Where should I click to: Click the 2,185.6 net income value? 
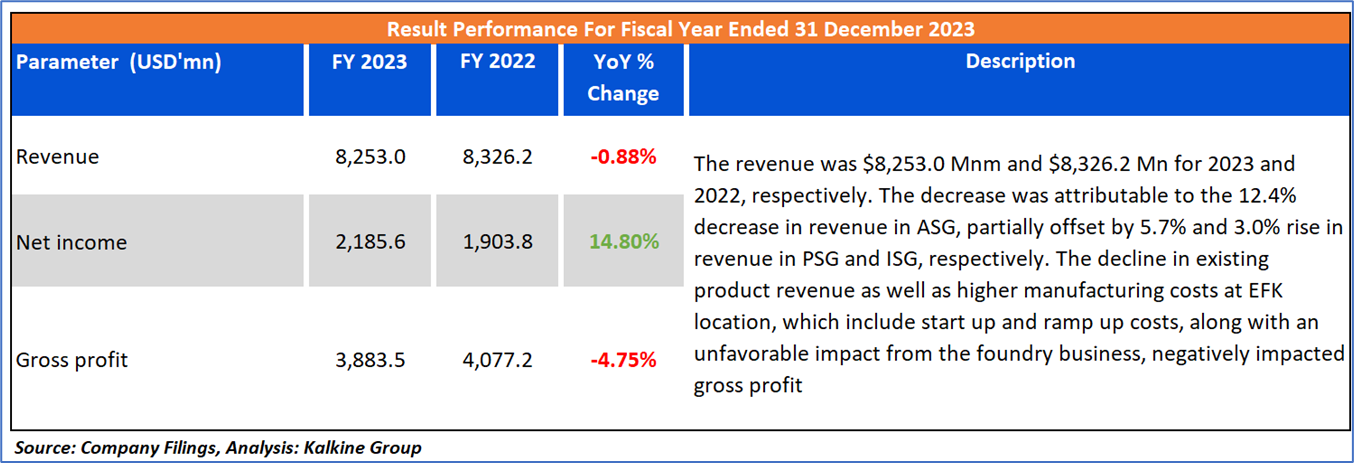pyautogui.click(x=370, y=242)
